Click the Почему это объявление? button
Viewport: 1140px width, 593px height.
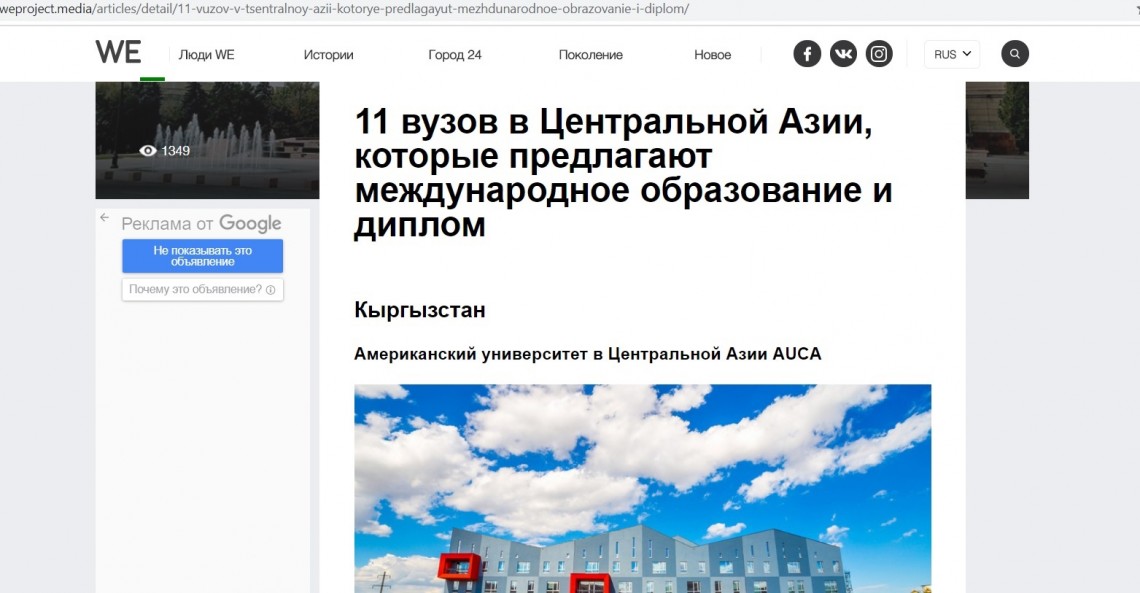pos(203,290)
